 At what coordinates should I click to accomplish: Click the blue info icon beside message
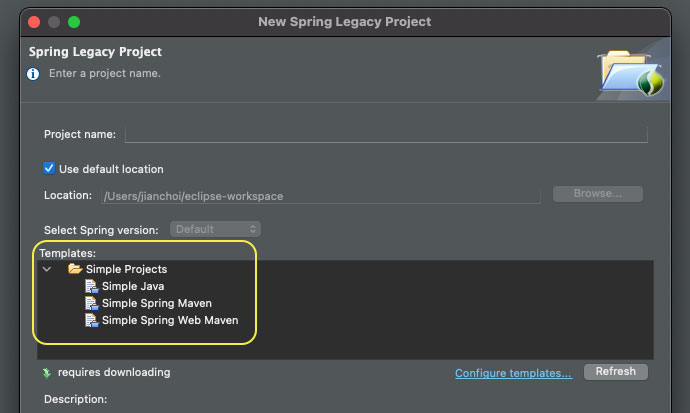[x=33, y=74]
